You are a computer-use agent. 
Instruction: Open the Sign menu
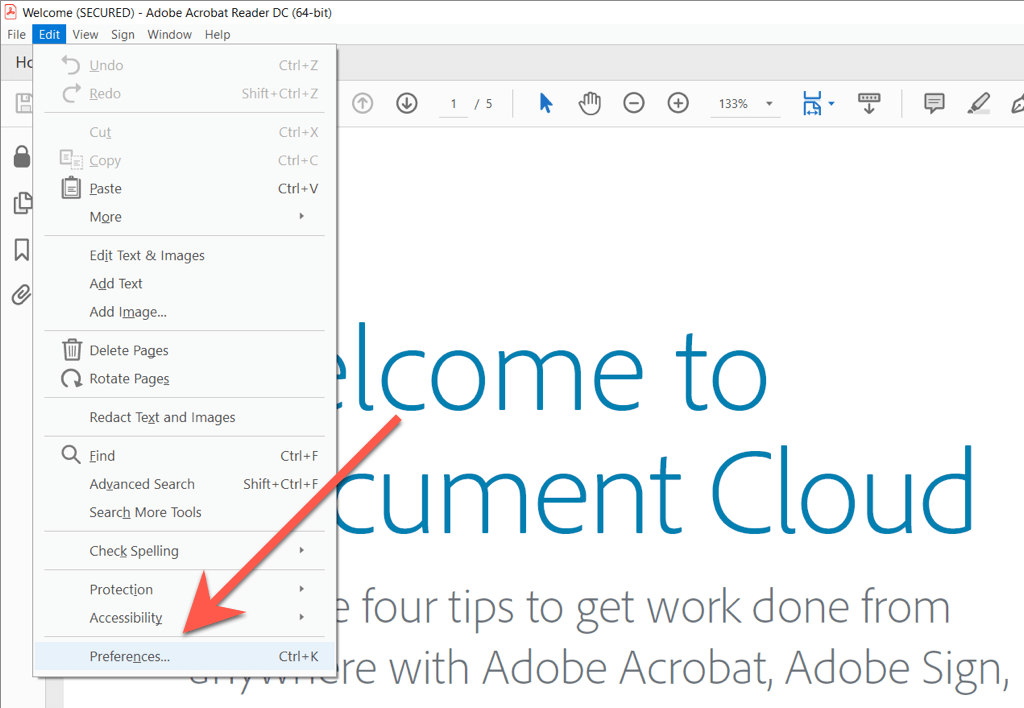123,34
